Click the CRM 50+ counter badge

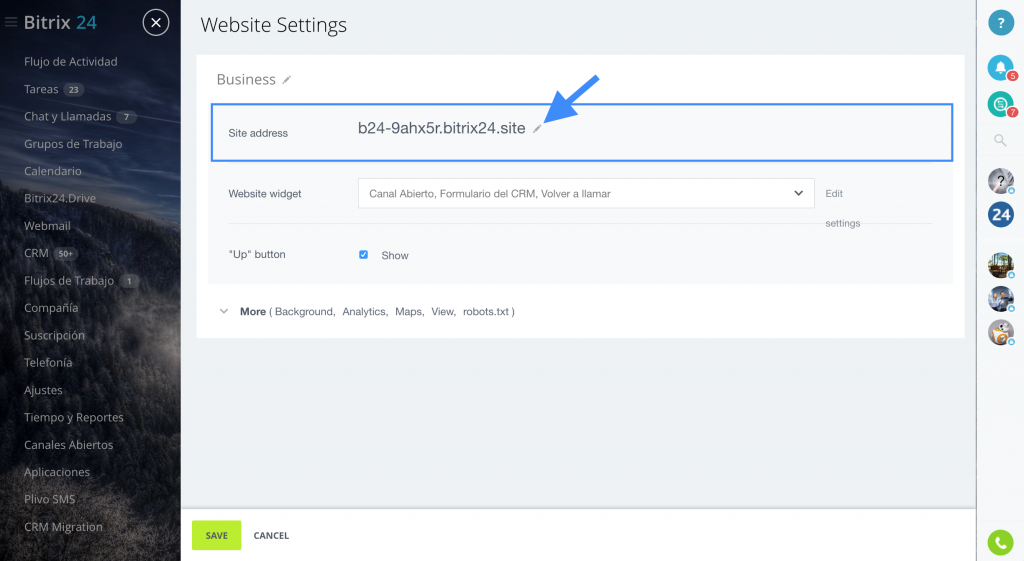pos(65,253)
